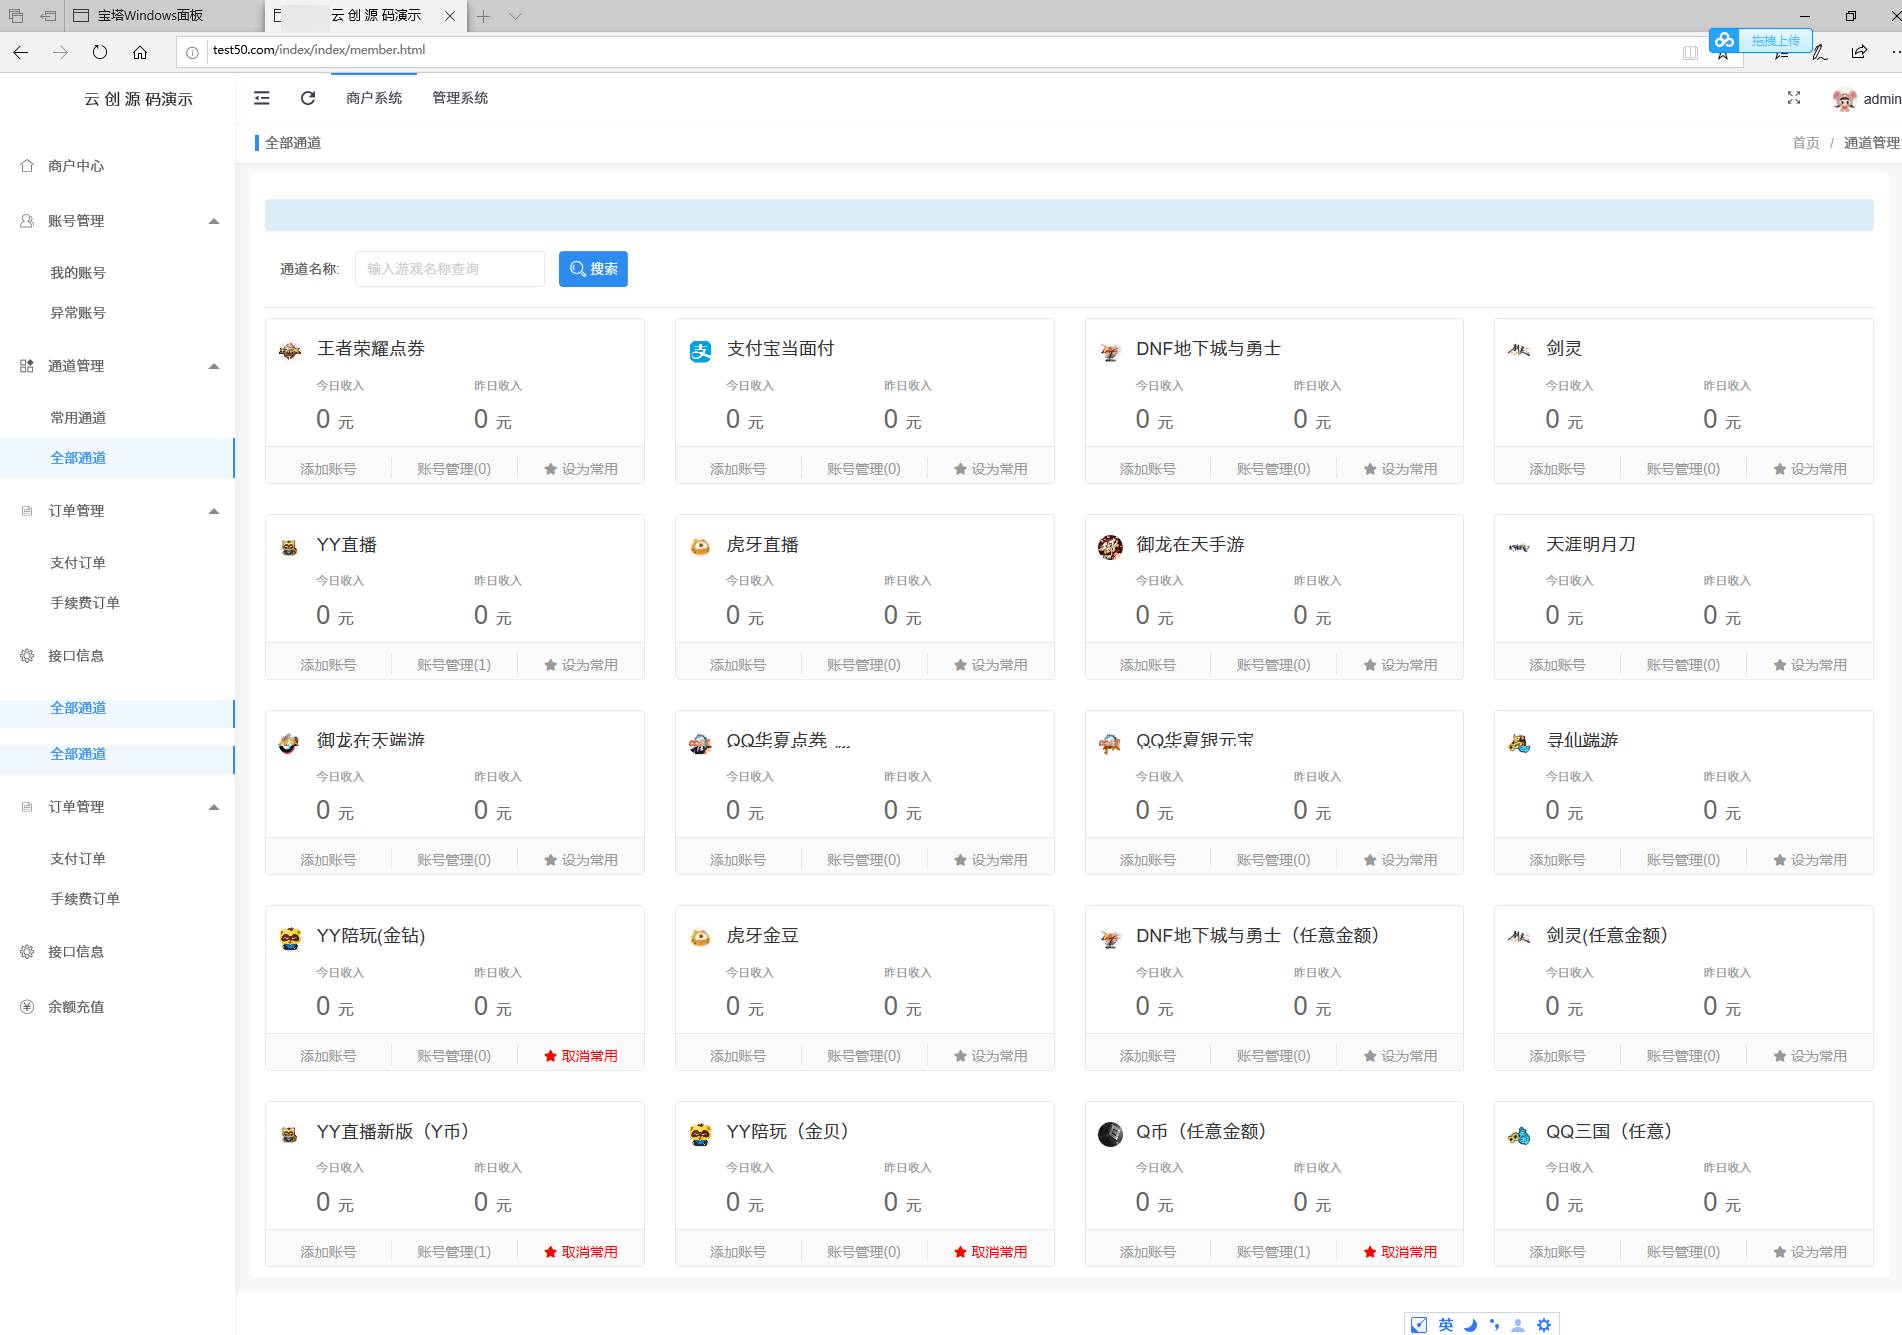Mark 王者荣耀点券 as 设为常用
1902x1335 pixels.
point(581,469)
